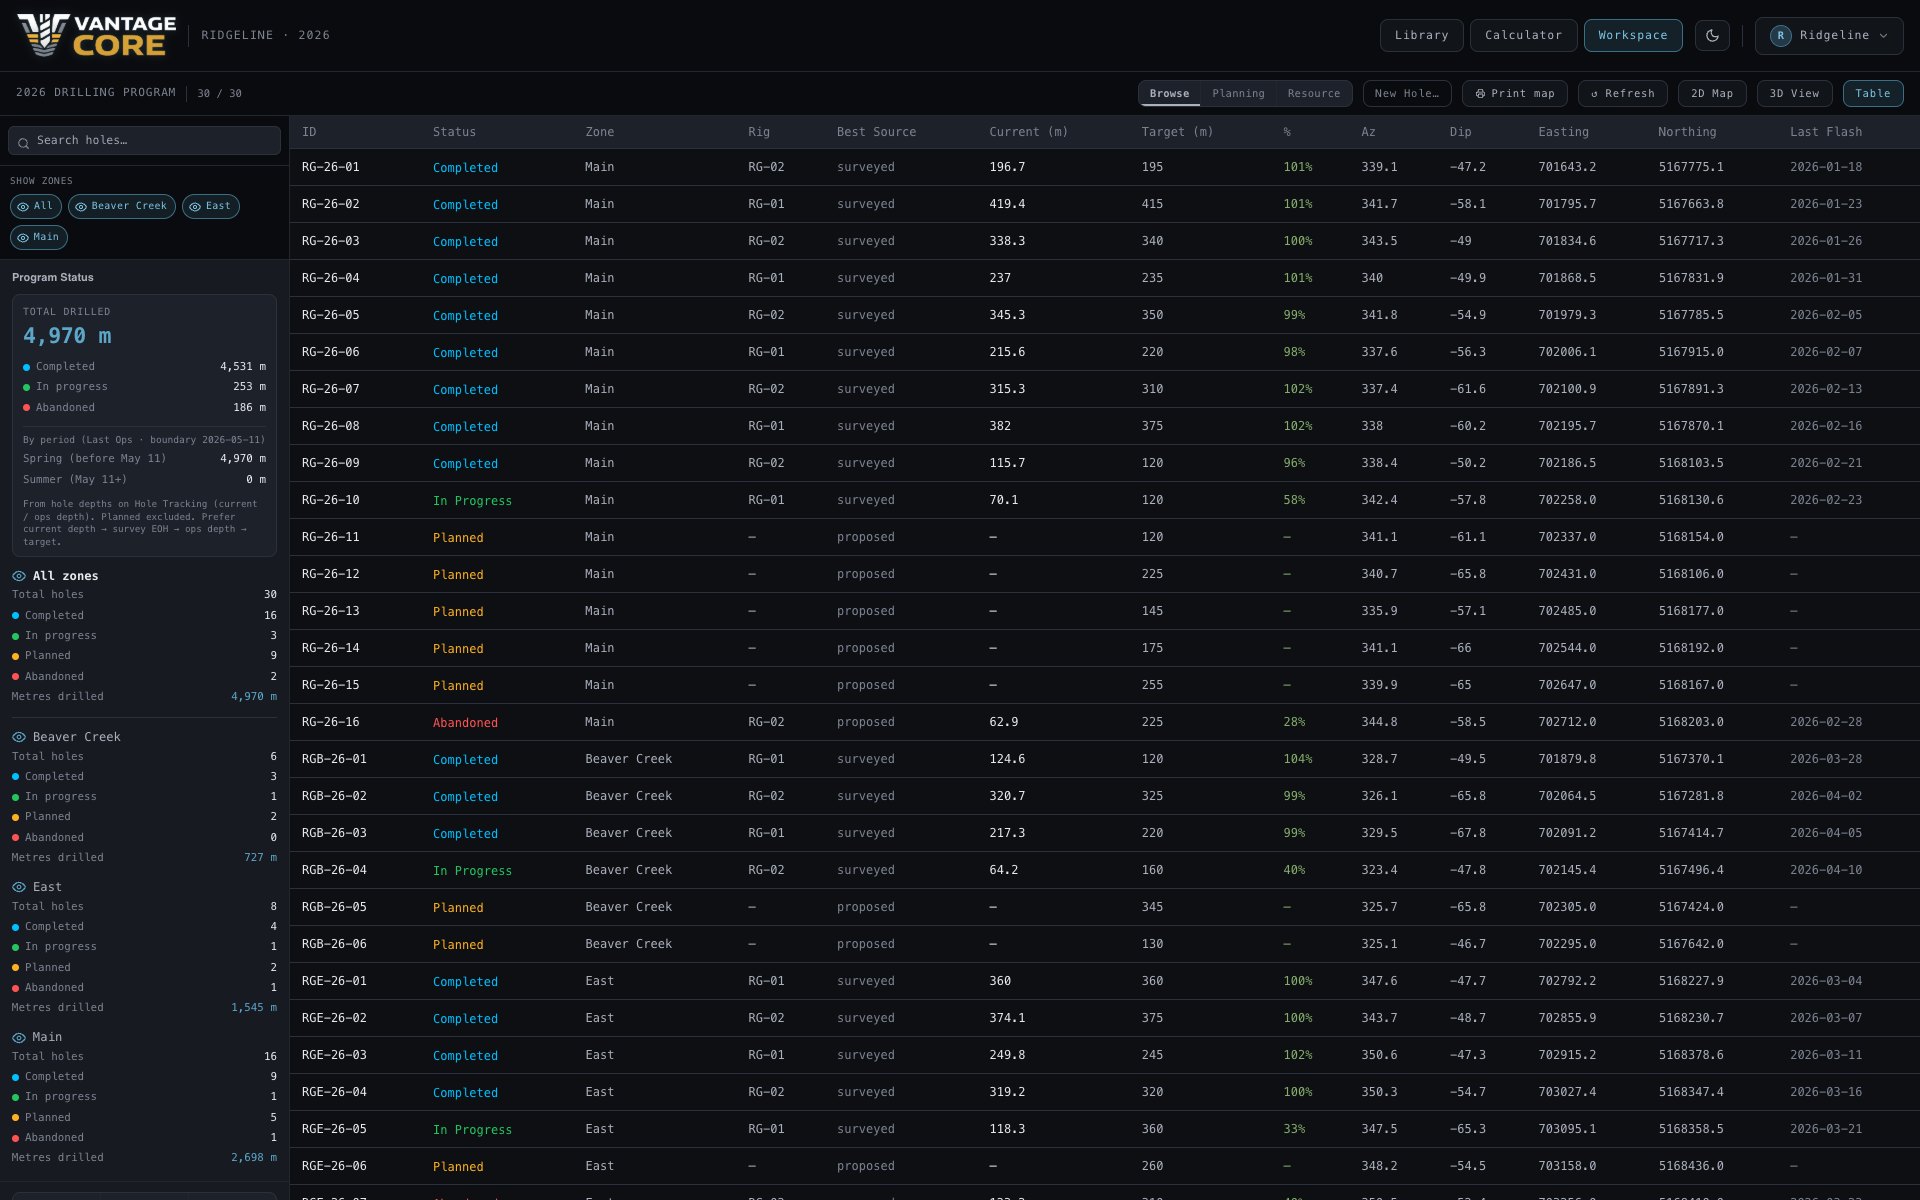This screenshot has height=1200, width=1920.
Task: Select hole RGB-26-04 ID cell
Action: tap(334, 870)
